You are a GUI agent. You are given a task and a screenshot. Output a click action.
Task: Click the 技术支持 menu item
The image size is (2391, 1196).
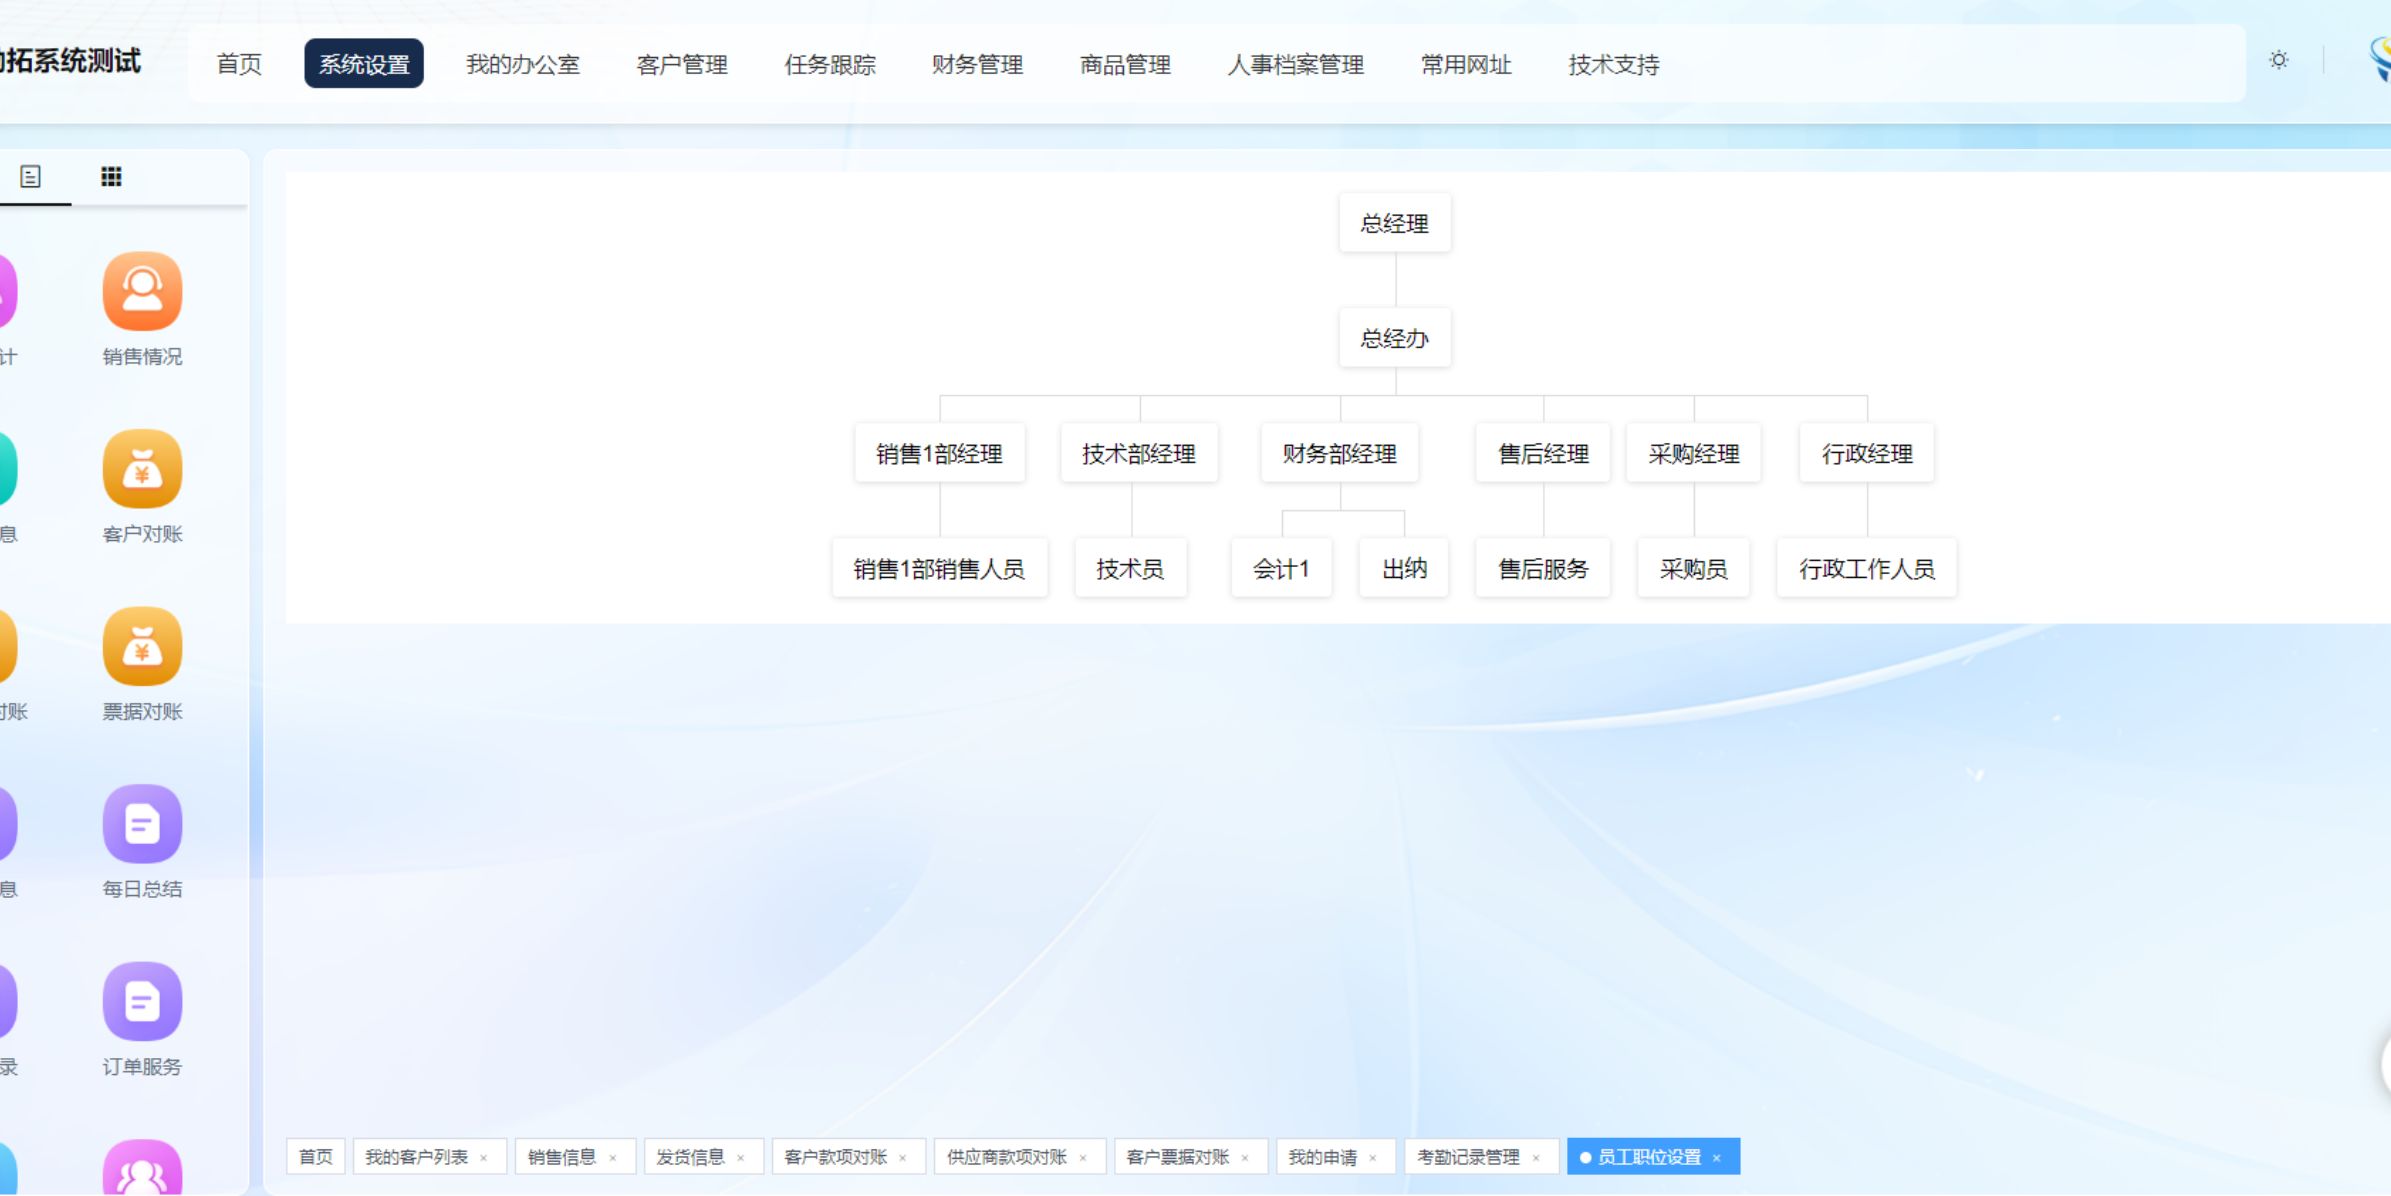tap(1613, 65)
